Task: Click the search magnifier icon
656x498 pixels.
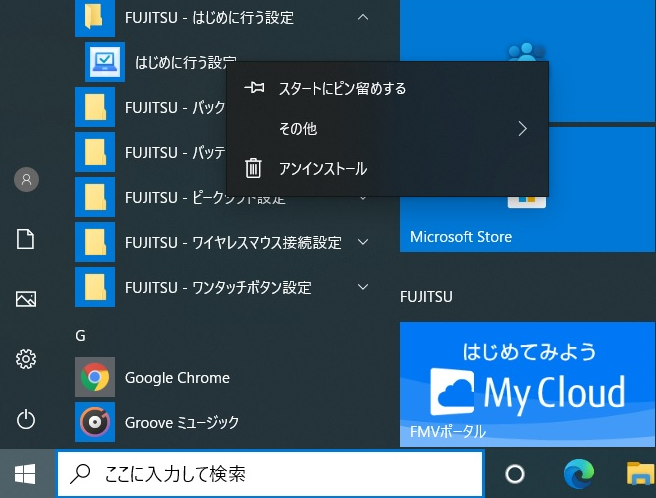Action: coord(80,474)
